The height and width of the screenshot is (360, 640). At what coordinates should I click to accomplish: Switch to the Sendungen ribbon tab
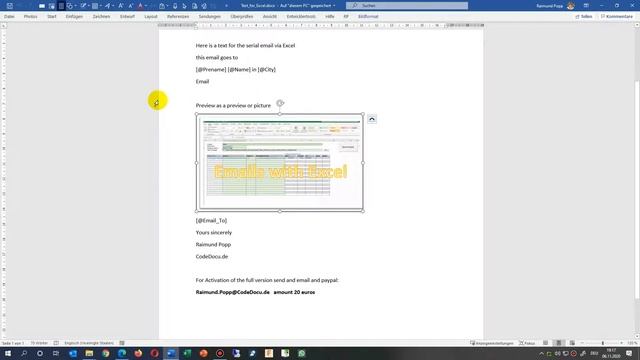(210, 16)
